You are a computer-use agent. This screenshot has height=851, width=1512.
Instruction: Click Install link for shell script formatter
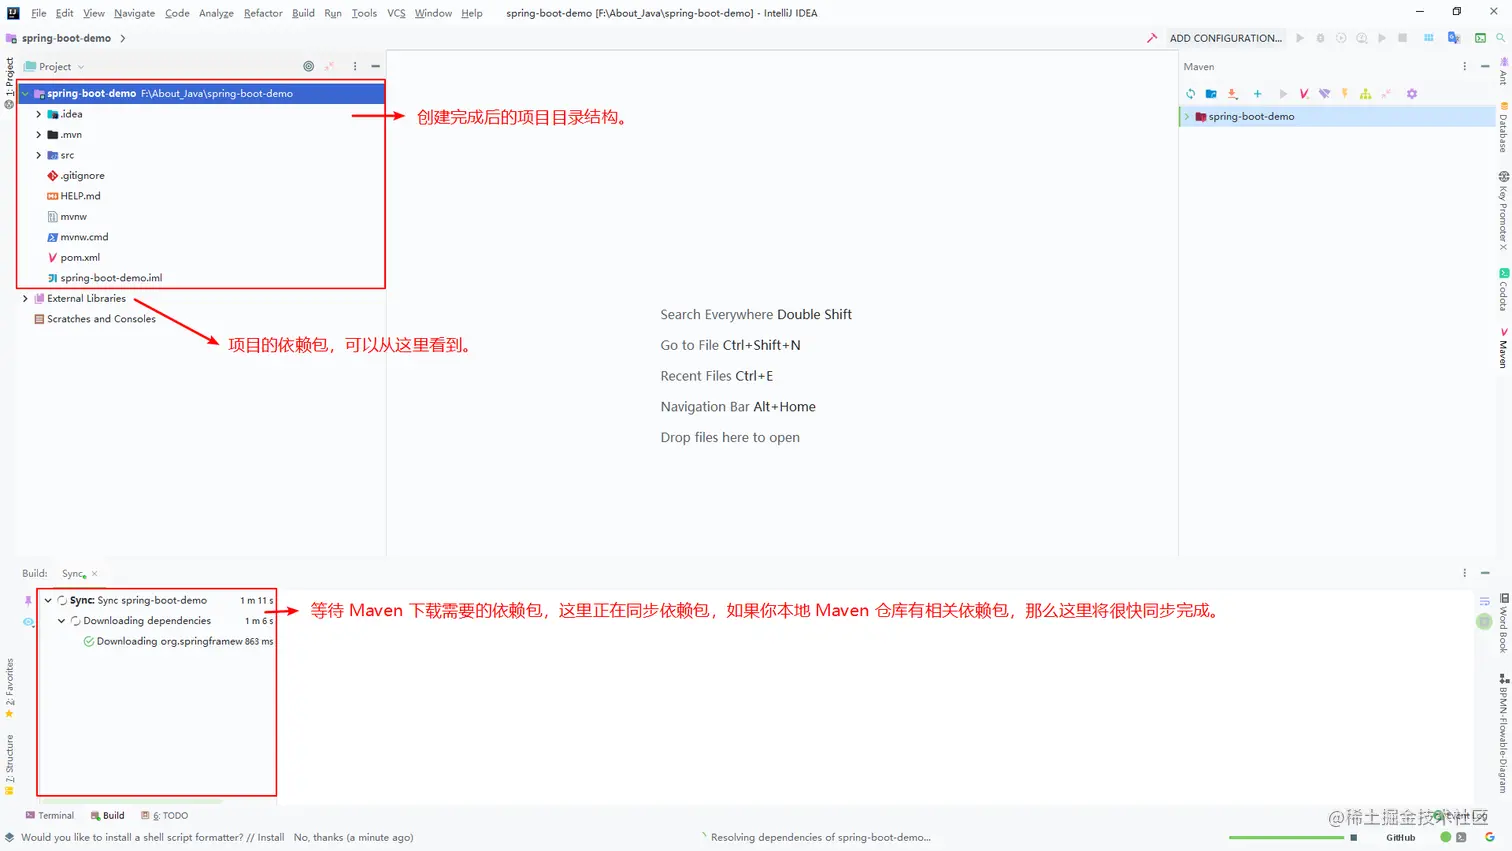271,838
